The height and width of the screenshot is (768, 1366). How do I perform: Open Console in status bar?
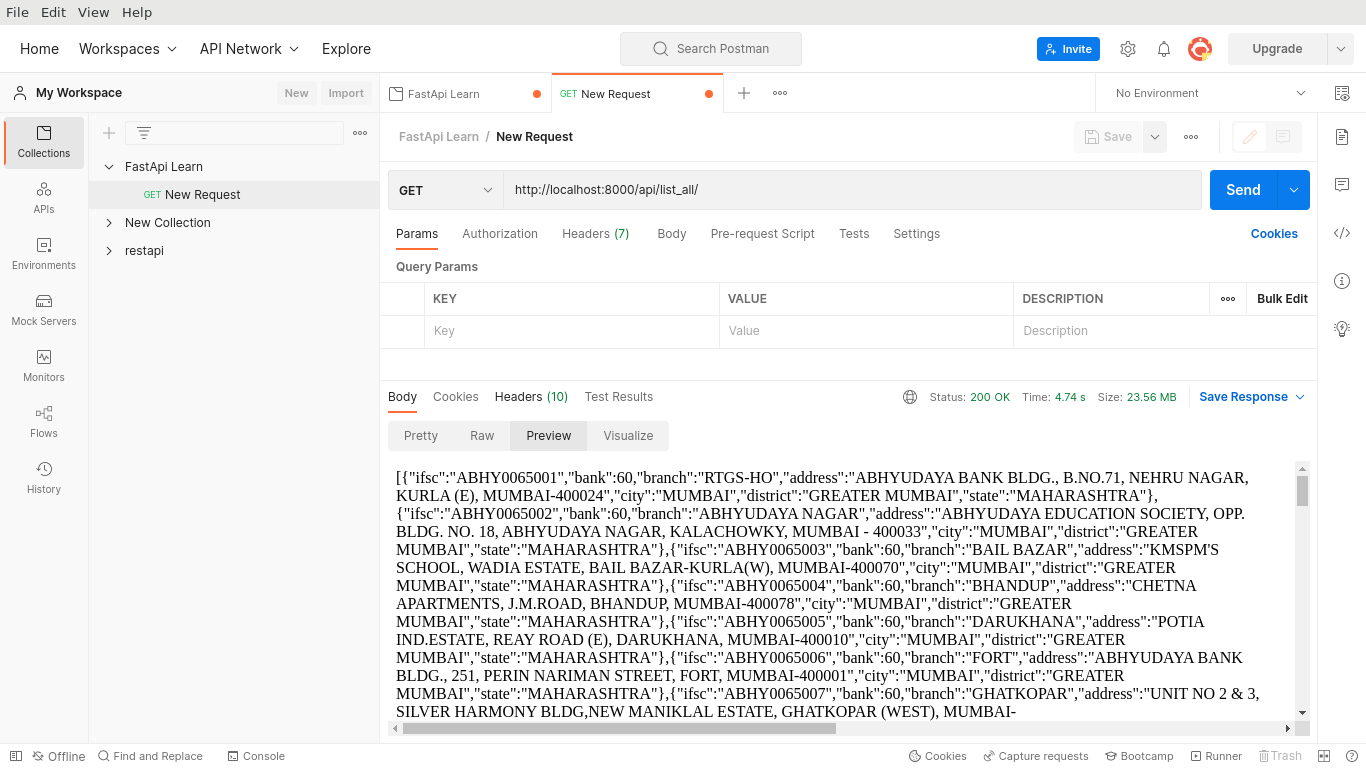(256, 756)
